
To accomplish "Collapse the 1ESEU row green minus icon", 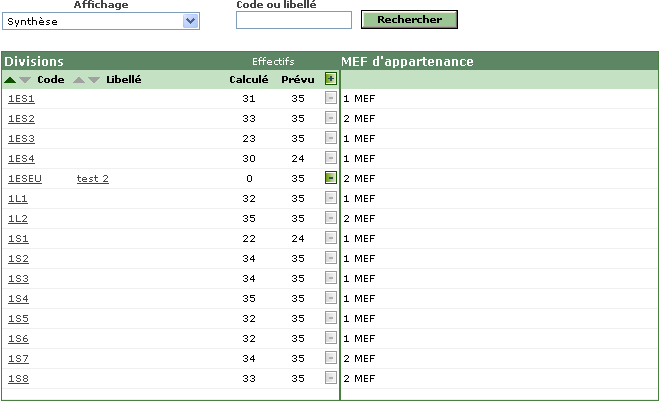I will 331,178.
